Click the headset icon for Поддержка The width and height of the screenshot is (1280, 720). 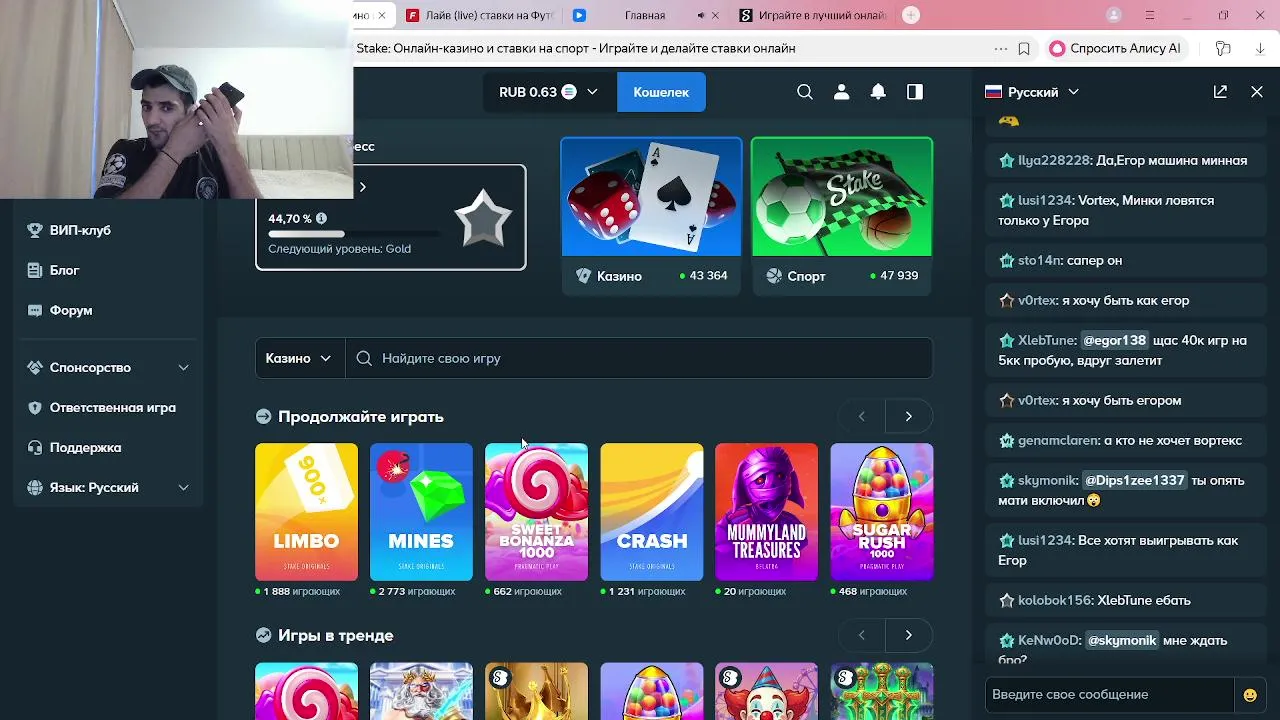pyautogui.click(x=35, y=447)
